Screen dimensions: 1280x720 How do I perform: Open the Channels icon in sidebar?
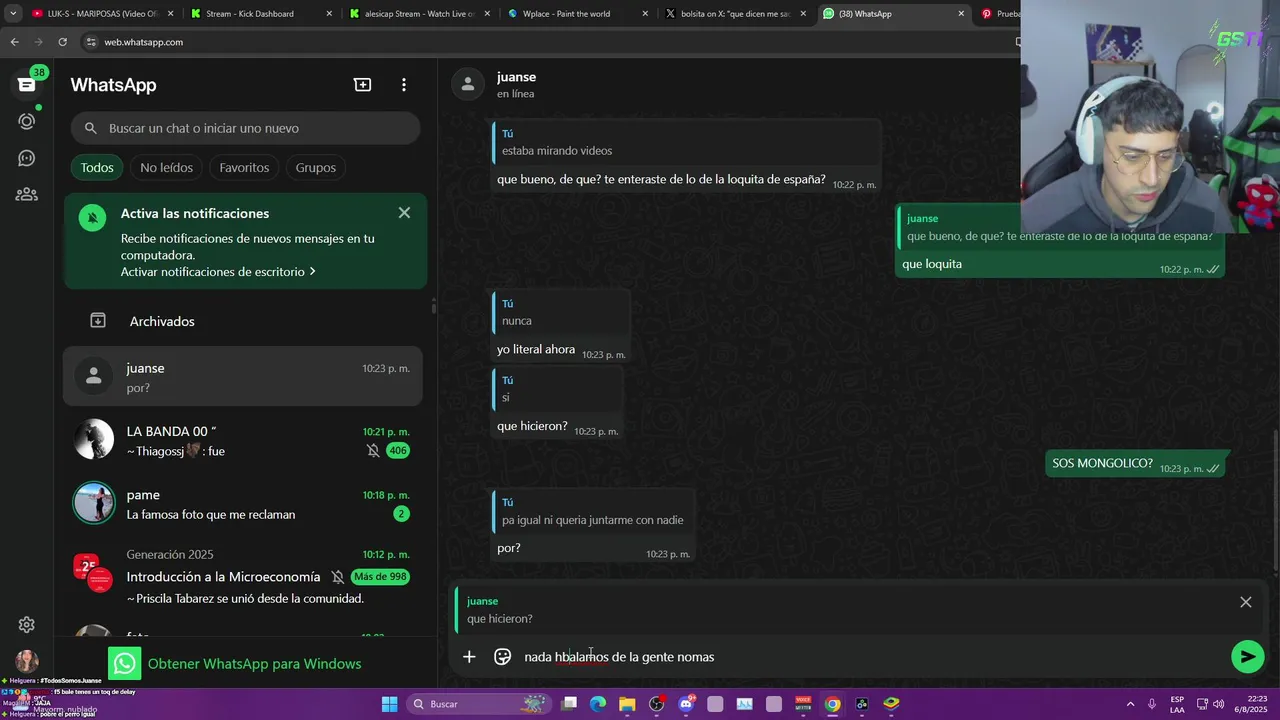point(27,158)
